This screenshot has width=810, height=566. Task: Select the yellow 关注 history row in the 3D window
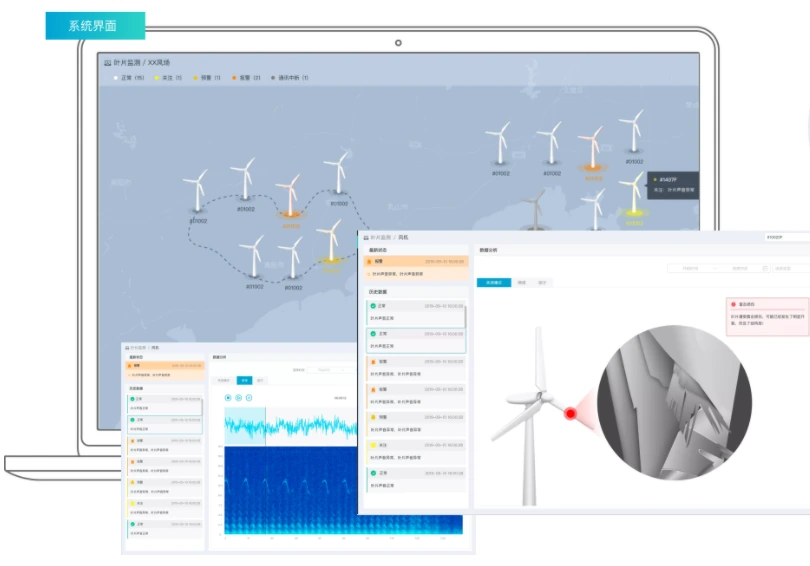tap(416, 452)
